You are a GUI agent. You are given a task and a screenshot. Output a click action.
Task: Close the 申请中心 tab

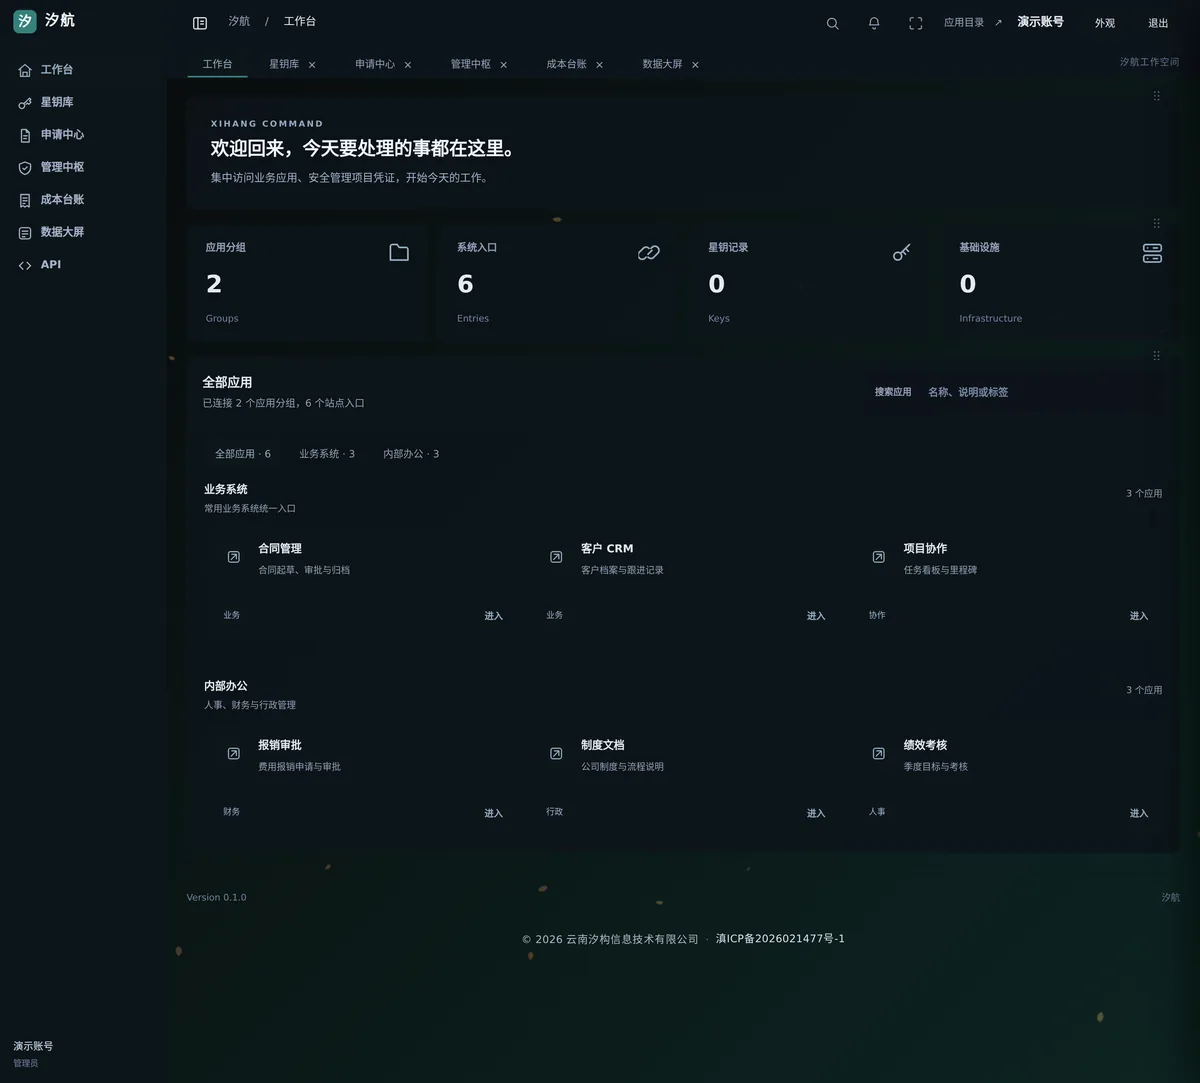[x=408, y=65]
